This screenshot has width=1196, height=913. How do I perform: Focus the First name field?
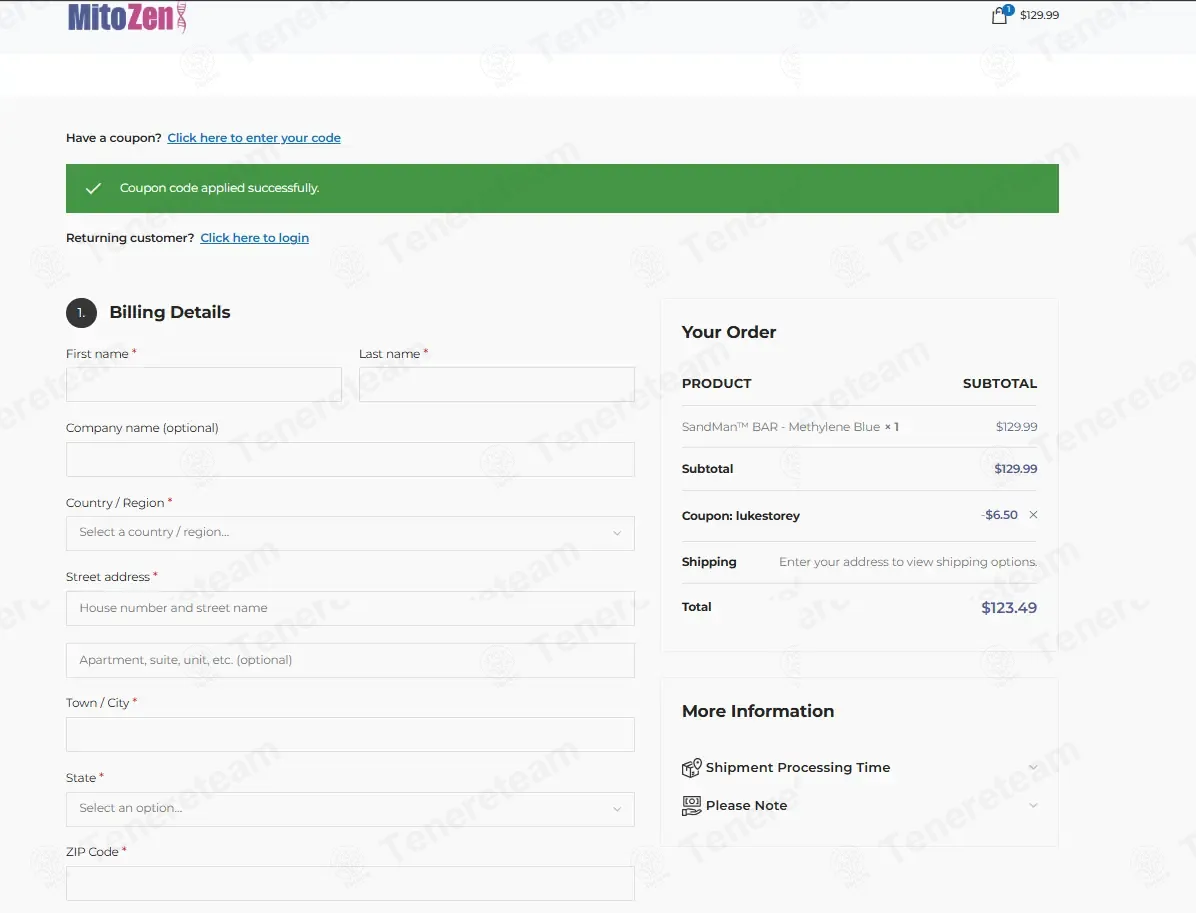pyautogui.click(x=204, y=384)
